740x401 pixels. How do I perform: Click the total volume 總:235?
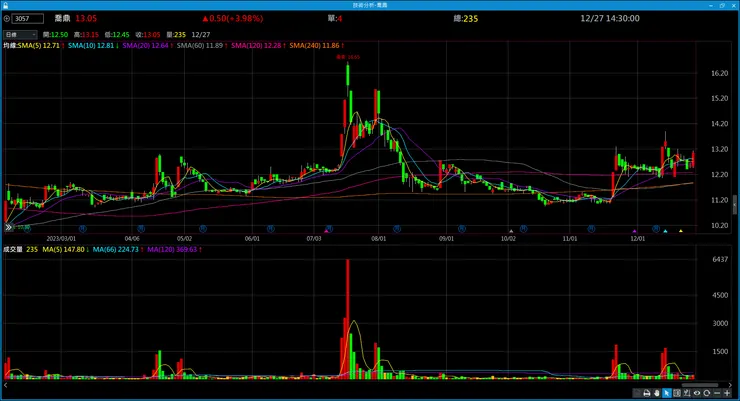(x=466, y=19)
